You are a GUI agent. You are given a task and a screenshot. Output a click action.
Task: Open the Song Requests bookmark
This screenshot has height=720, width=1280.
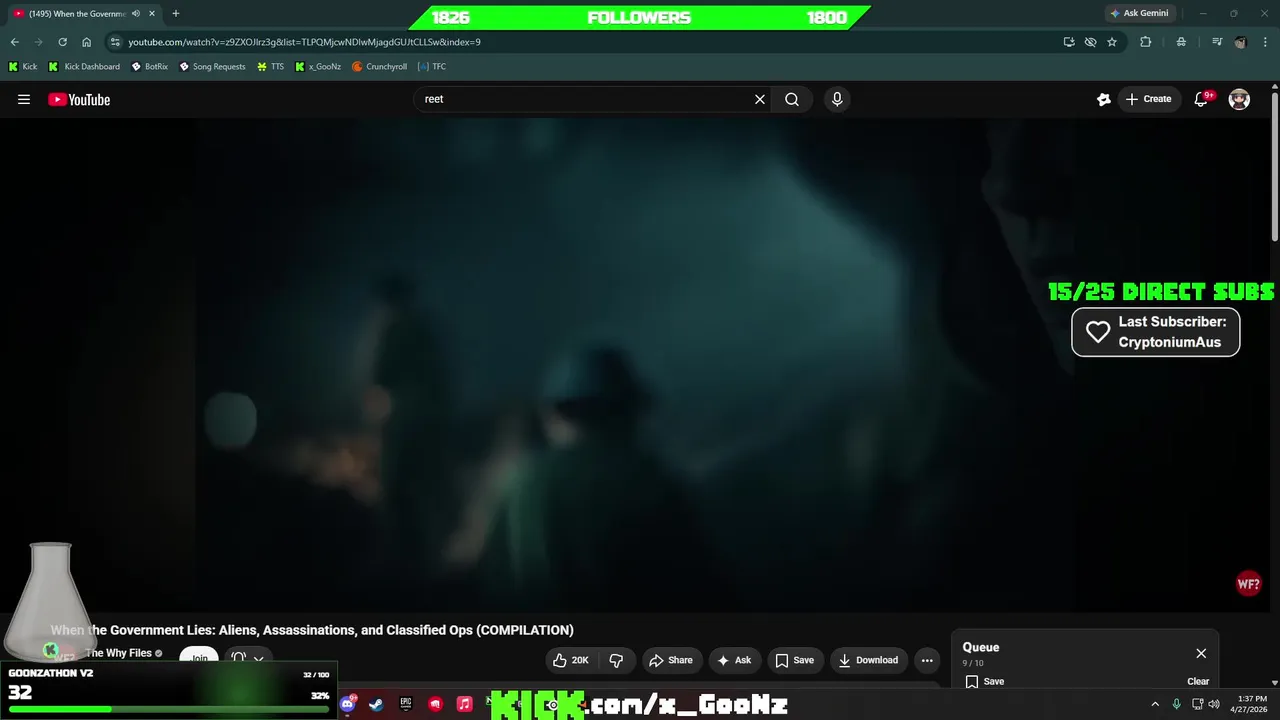[x=212, y=67]
